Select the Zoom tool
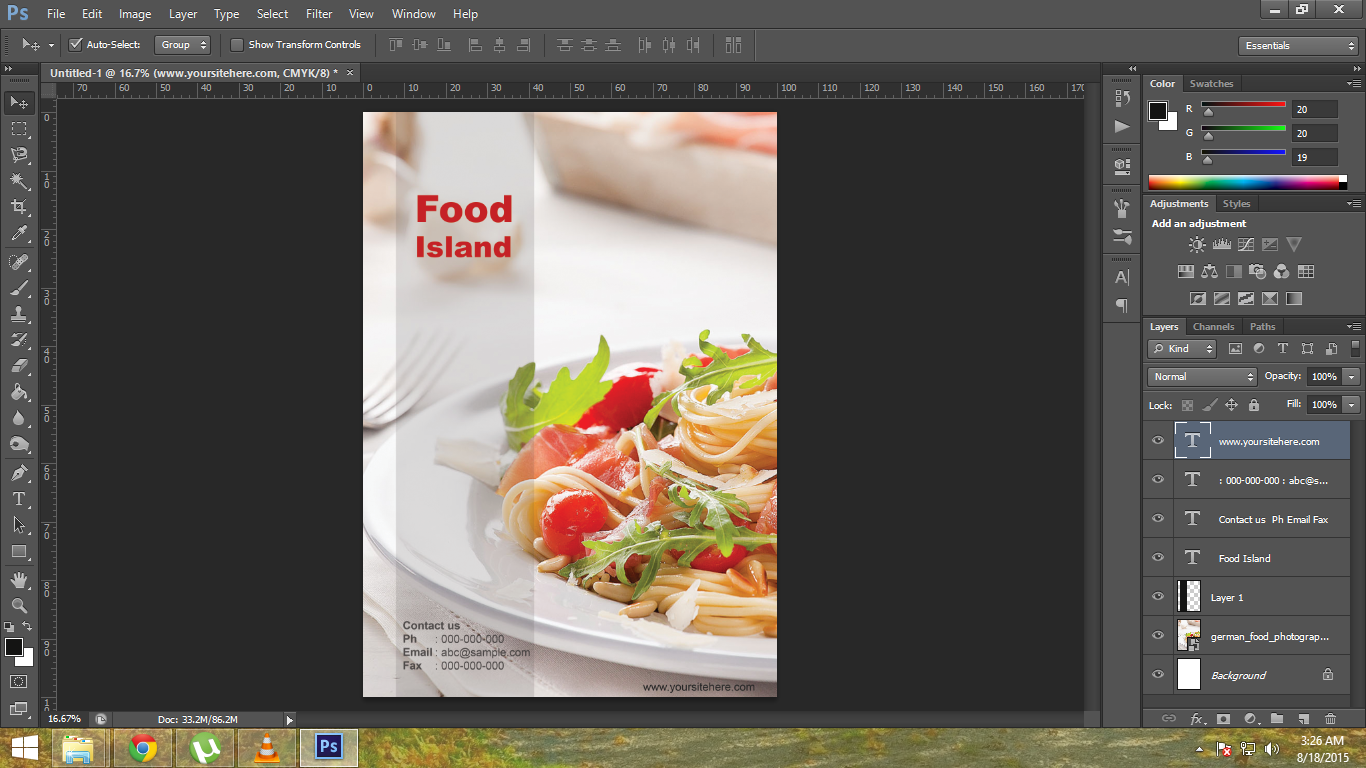 18,605
